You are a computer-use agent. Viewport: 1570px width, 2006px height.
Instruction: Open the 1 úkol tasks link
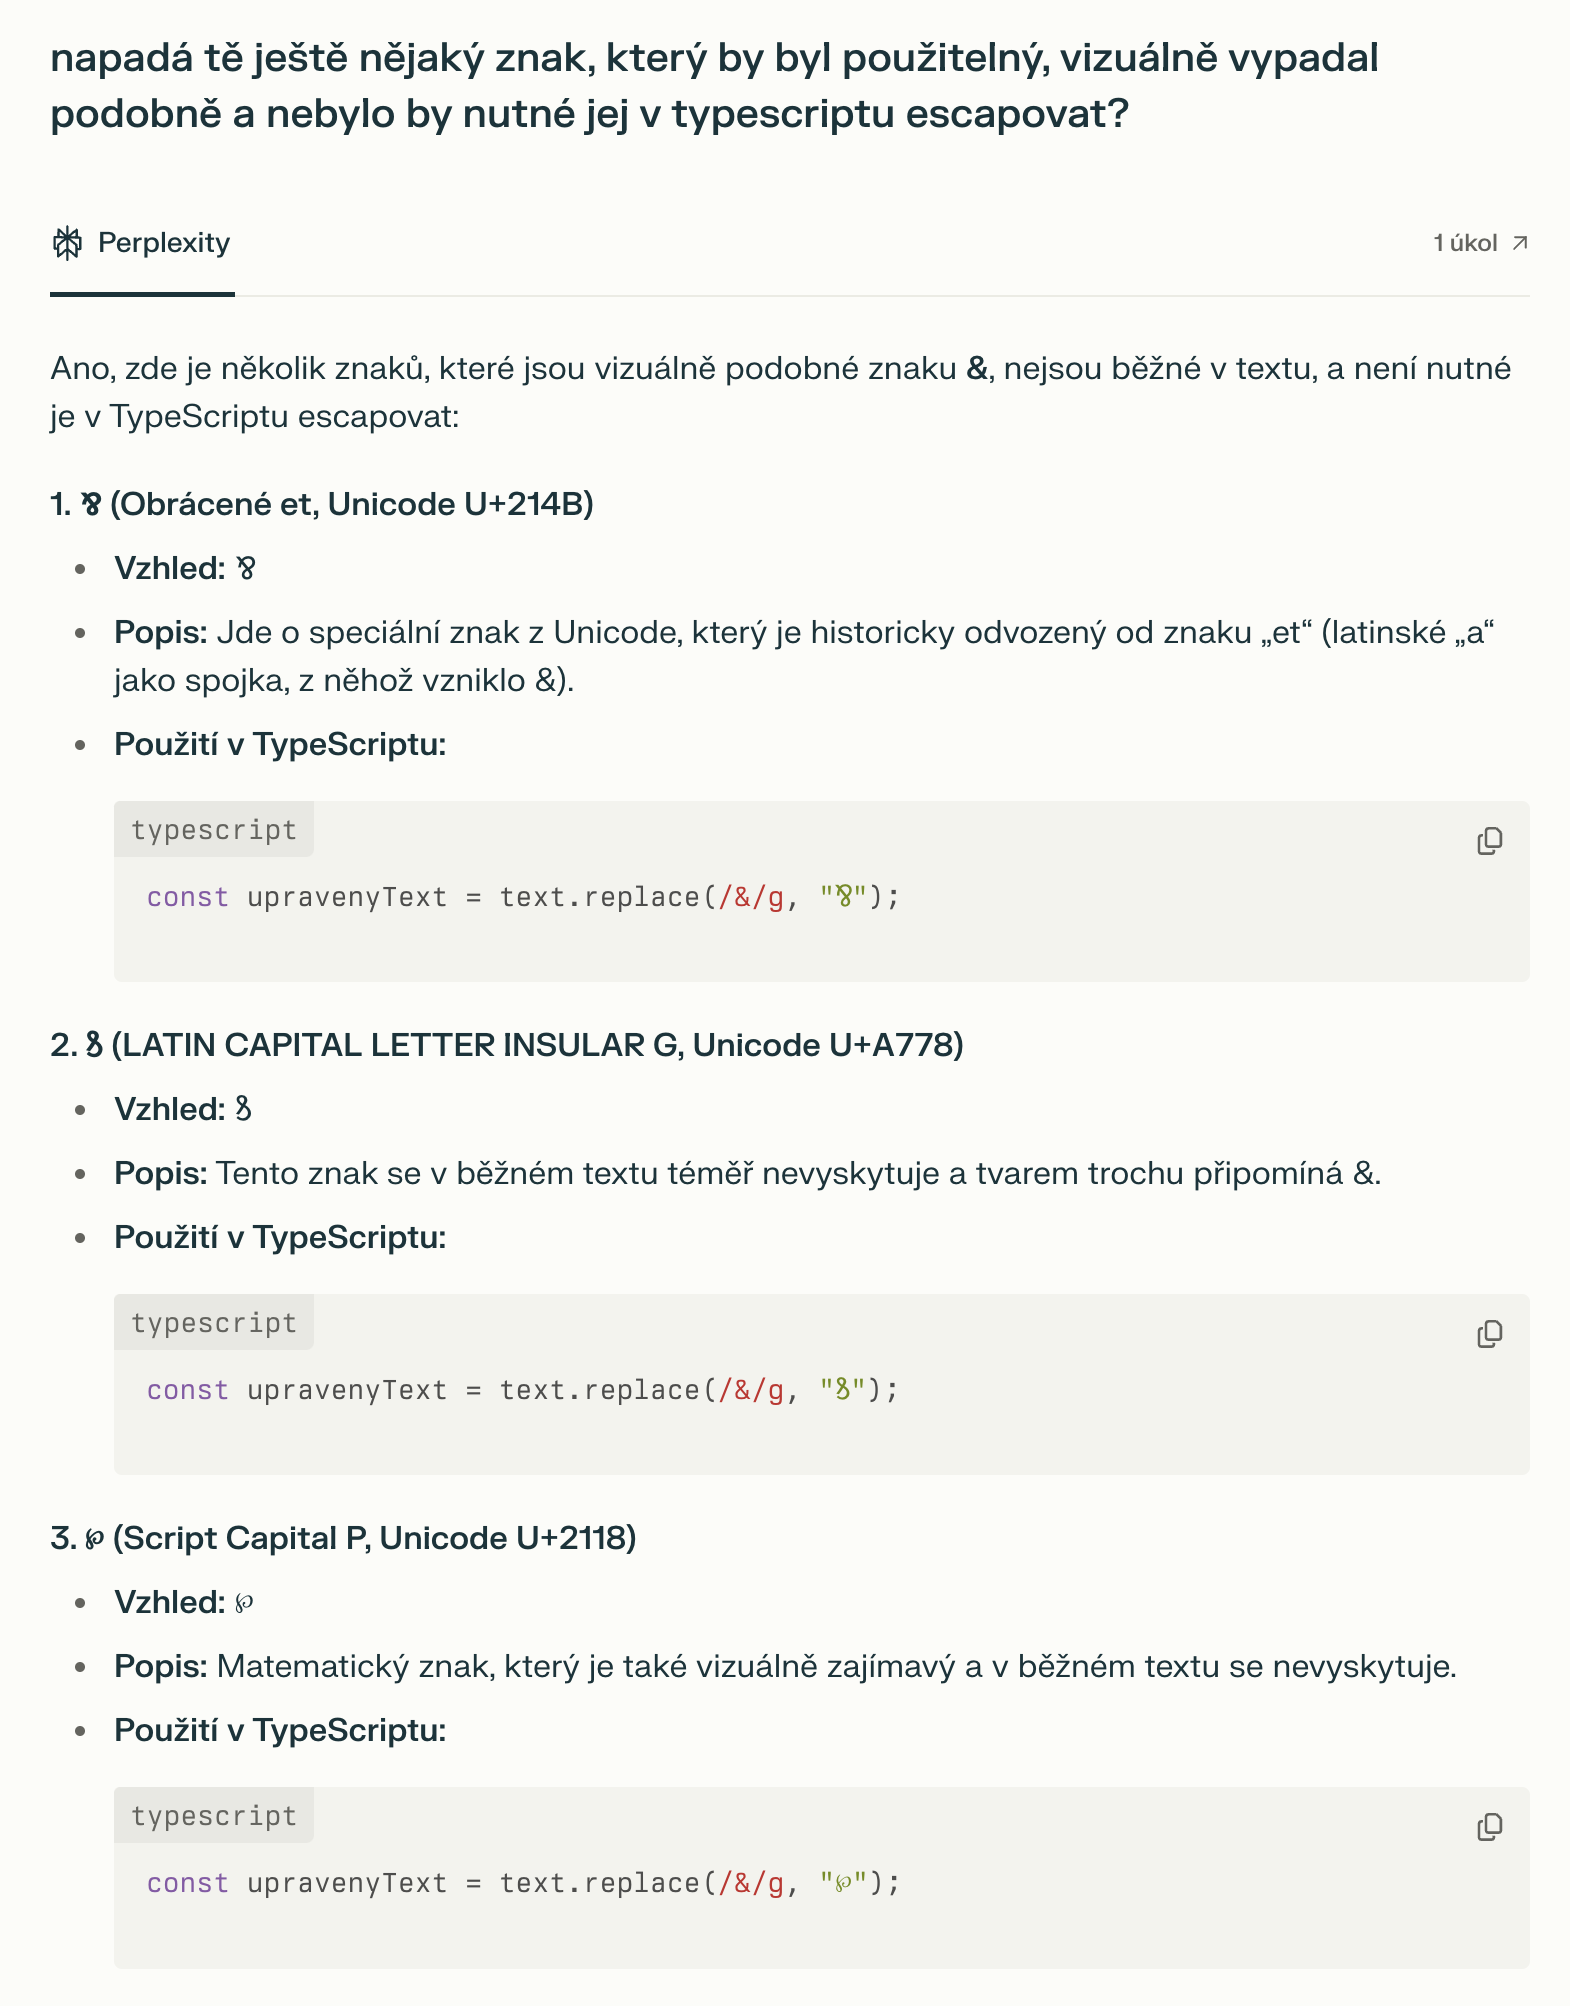point(1465,243)
